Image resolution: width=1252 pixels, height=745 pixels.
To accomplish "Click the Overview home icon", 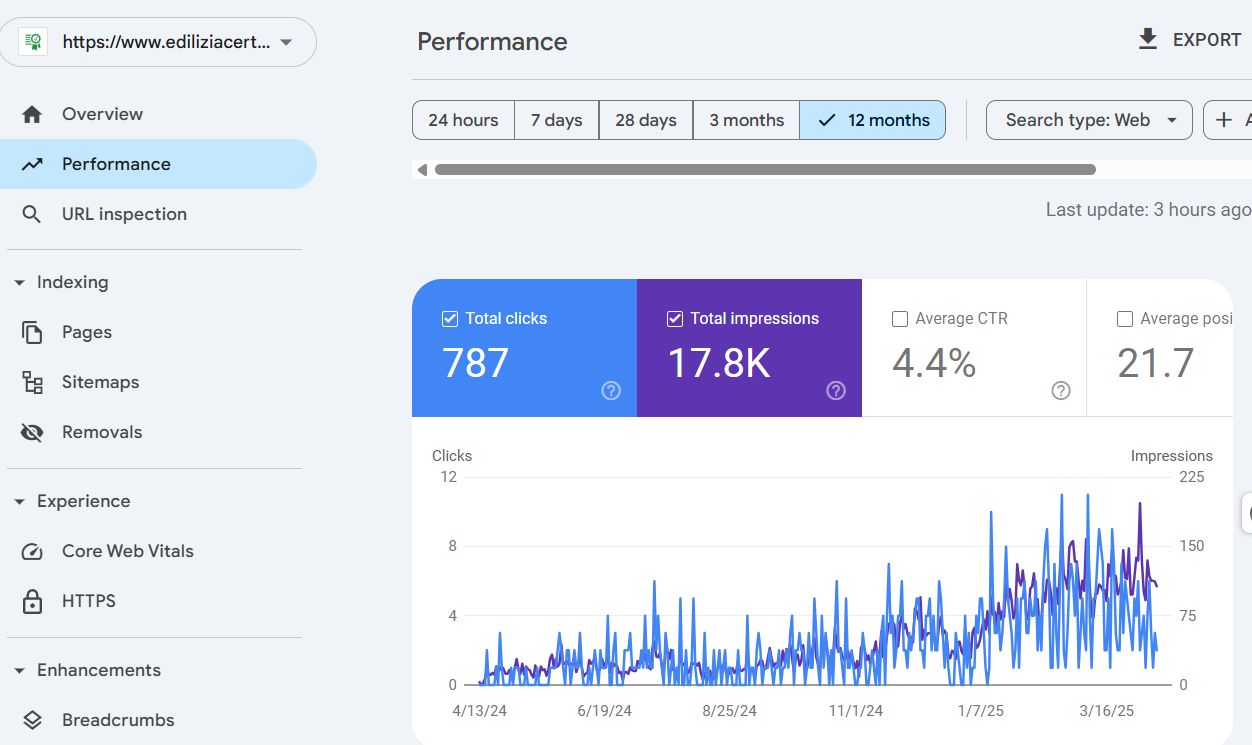I will pos(32,114).
